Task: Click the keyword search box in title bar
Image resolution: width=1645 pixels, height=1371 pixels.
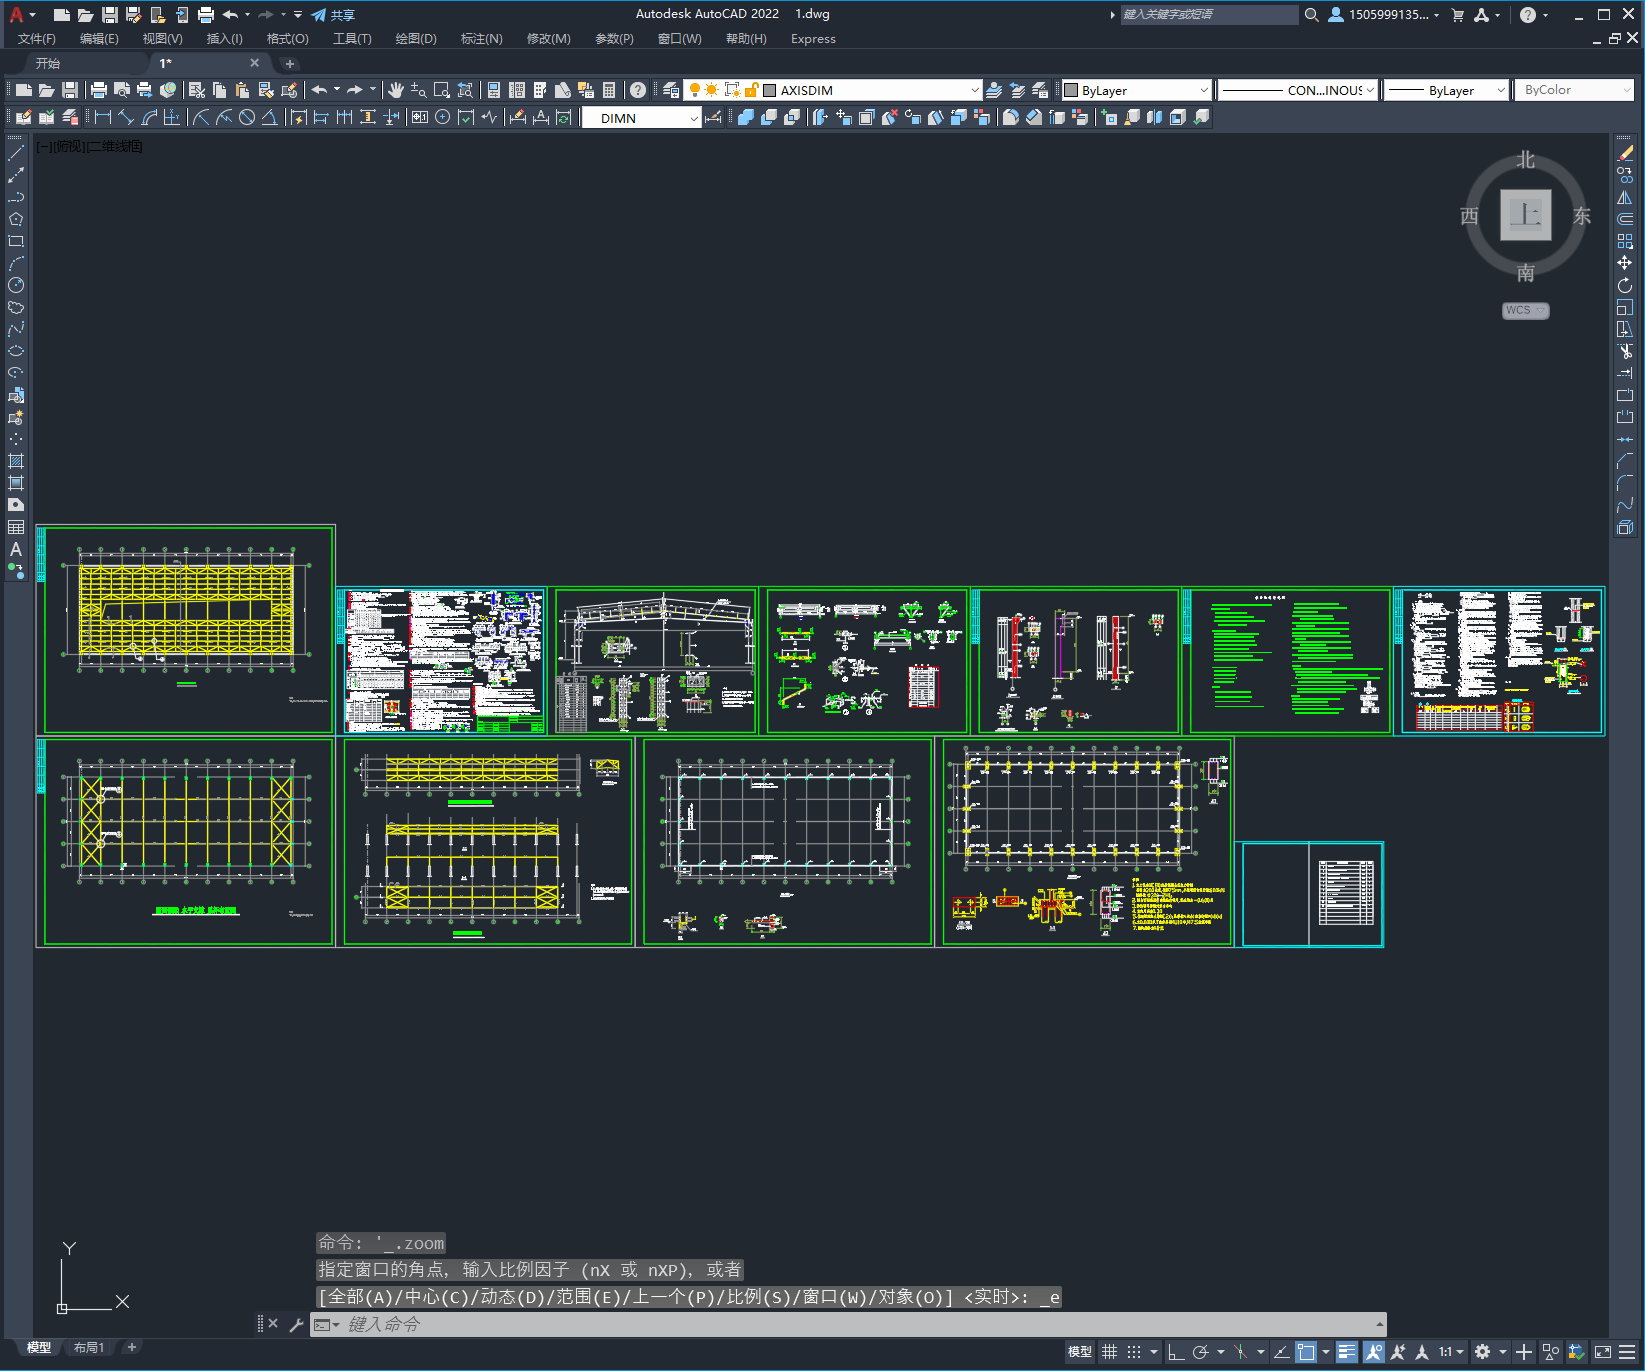Action: (1208, 15)
